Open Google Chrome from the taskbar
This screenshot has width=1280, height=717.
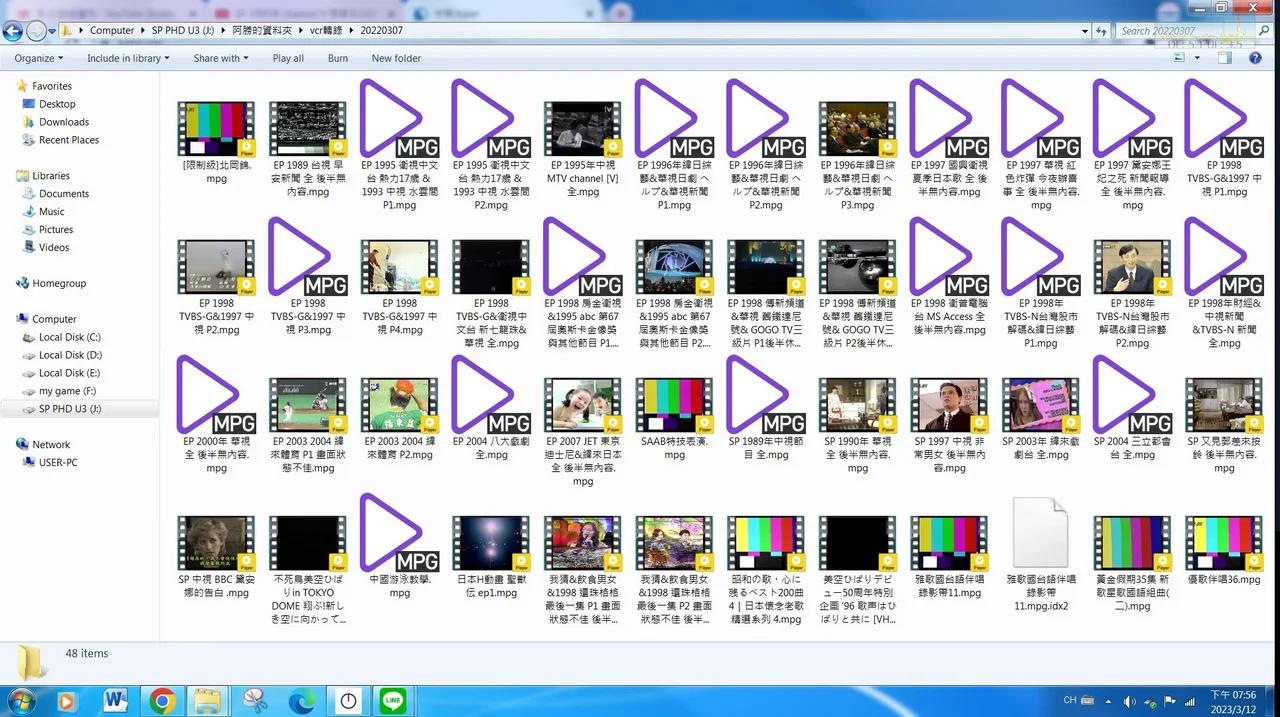coord(162,700)
